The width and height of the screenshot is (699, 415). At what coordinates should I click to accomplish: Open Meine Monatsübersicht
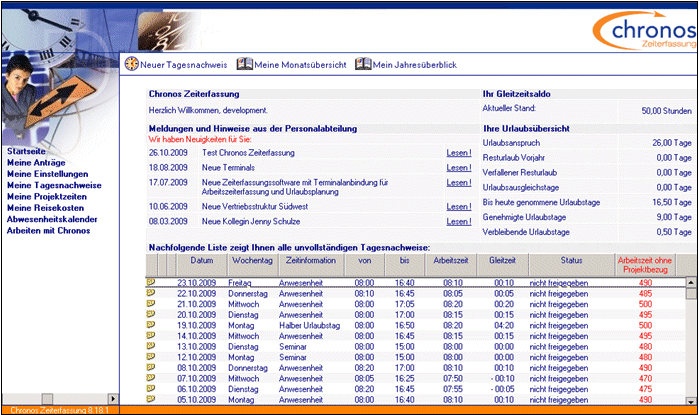(300, 65)
